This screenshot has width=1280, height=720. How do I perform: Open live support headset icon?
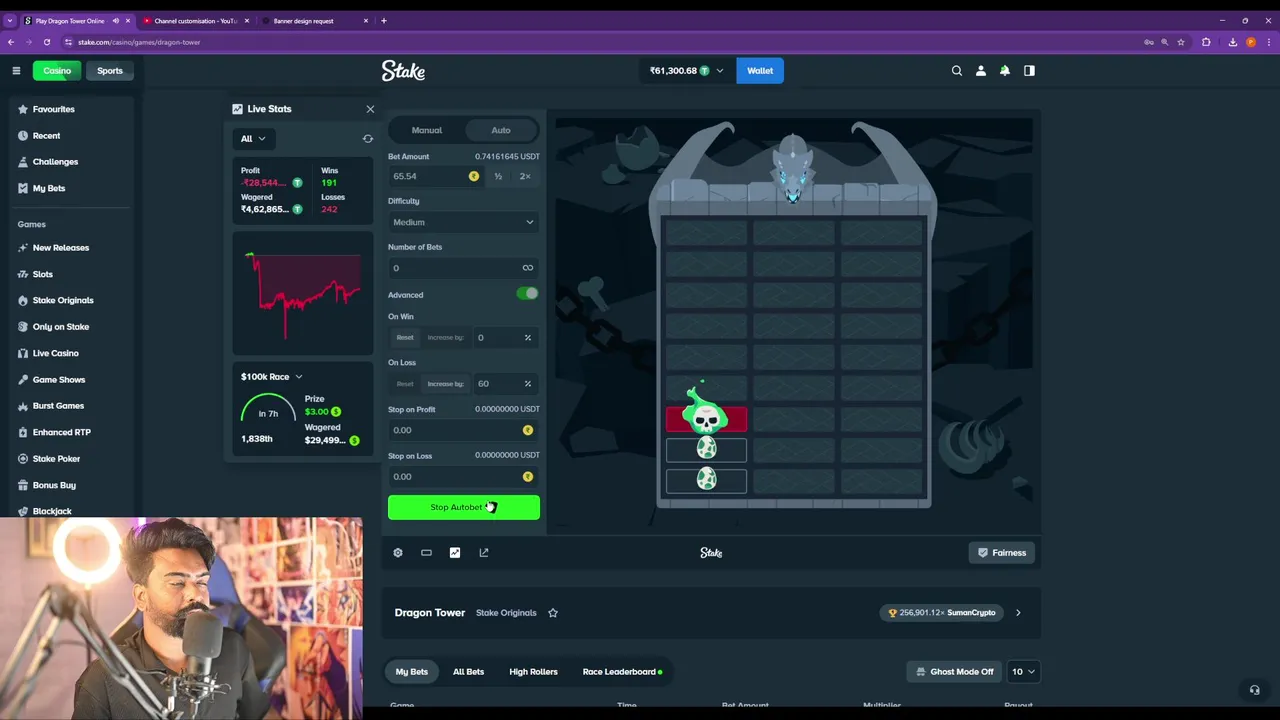(x=1254, y=690)
